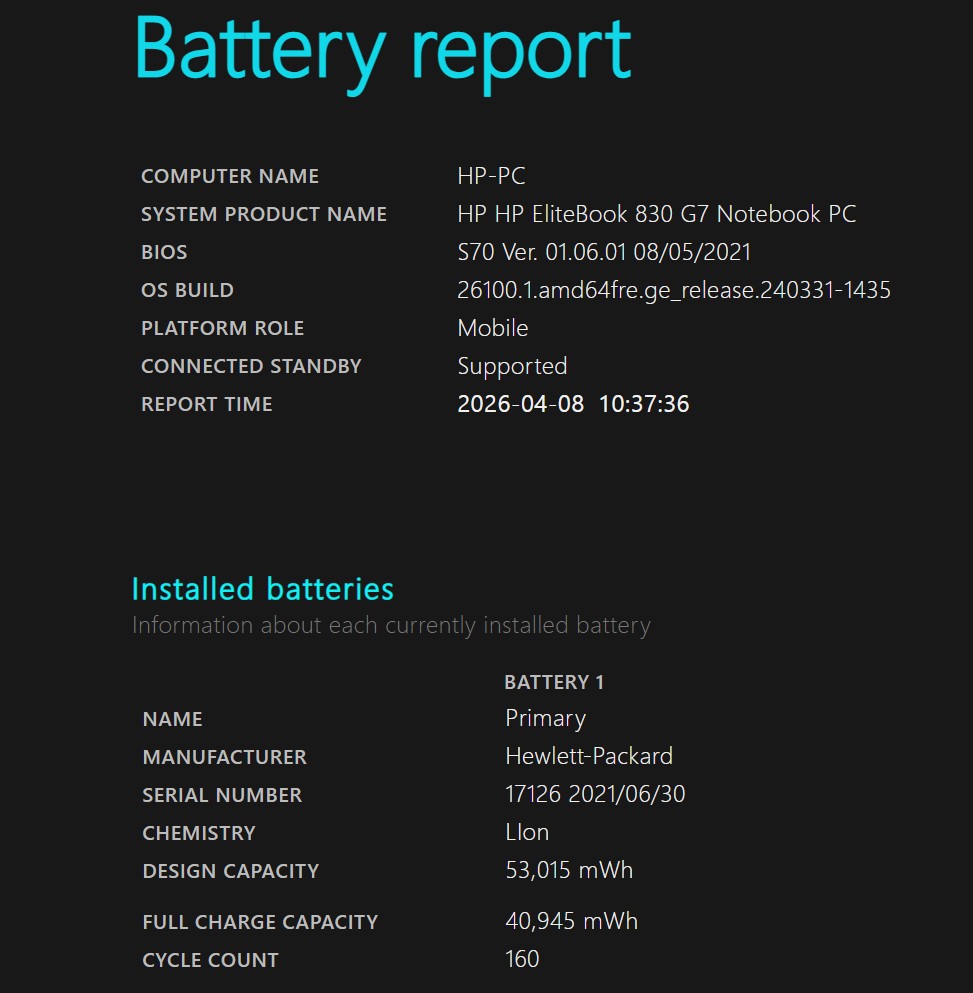Click the full charge capacity 40,945 mWh
The height and width of the screenshot is (993, 973).
571,921
